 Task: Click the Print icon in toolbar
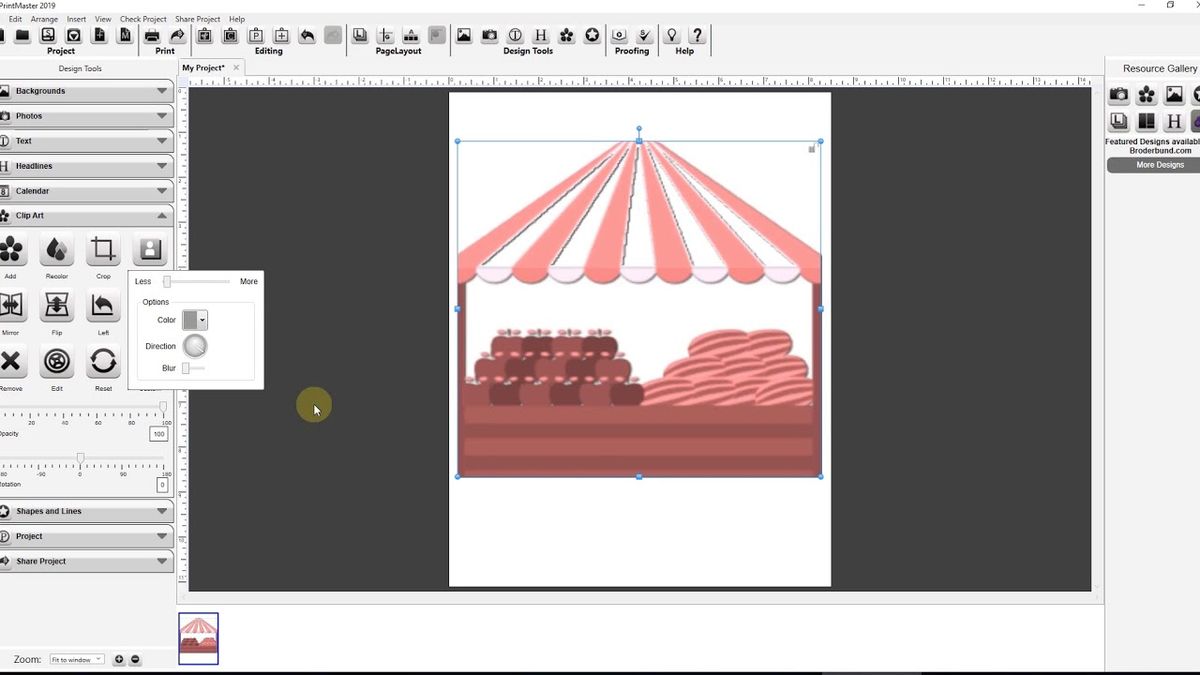tap(152, 35)
